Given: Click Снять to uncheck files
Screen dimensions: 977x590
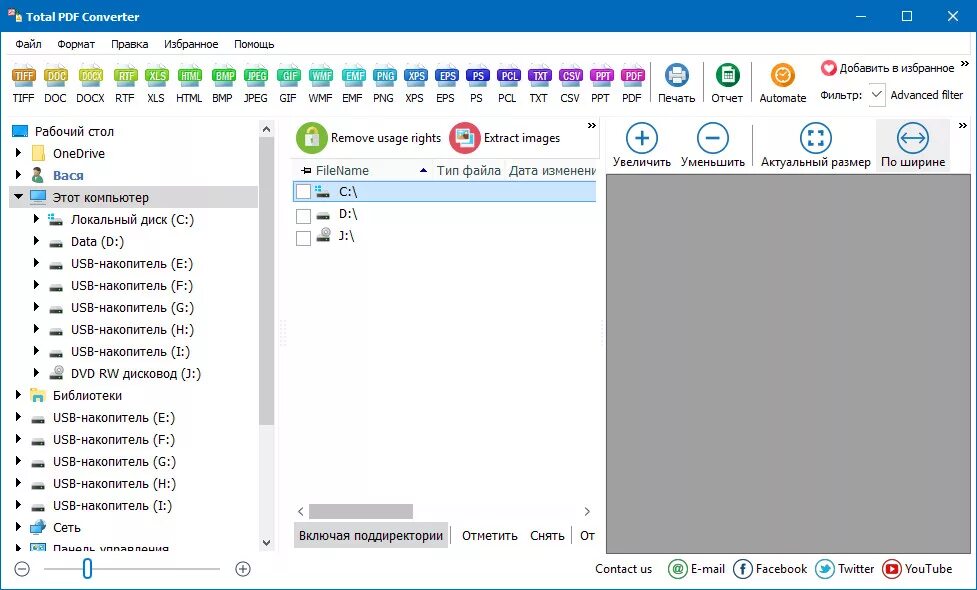Looking at the screenshot, I should (547, 535).
